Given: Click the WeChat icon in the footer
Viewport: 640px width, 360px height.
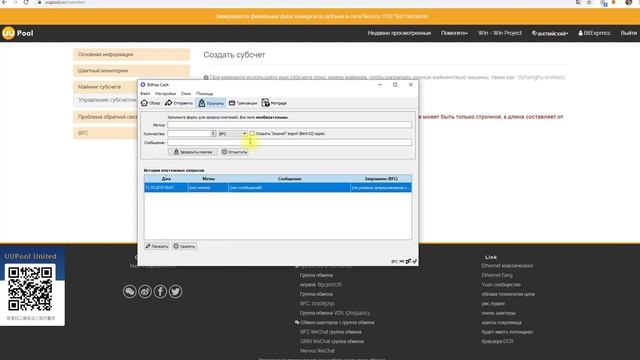Looking at the screenshot, I should point(130,291).
